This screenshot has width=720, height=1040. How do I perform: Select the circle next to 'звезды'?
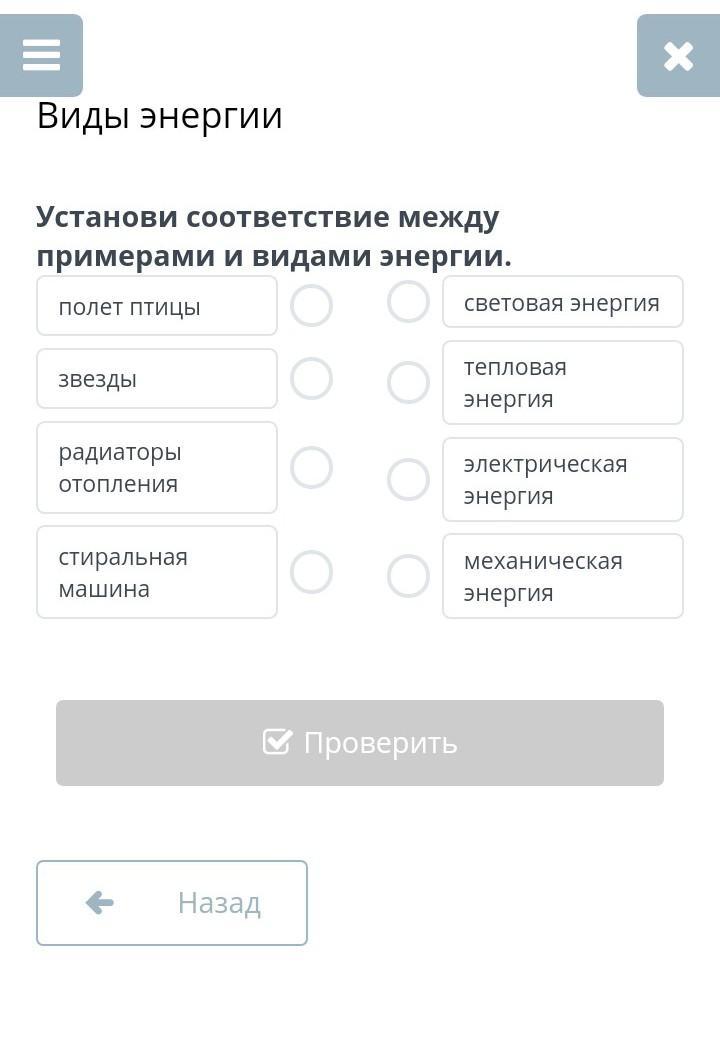tap(311, 379)
